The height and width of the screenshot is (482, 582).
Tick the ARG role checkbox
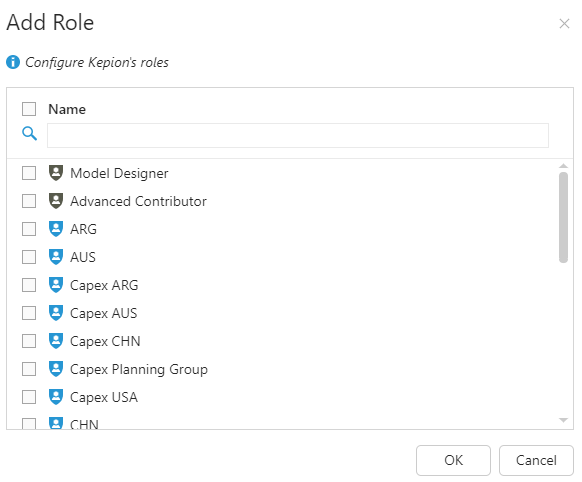pyautogui.click(x=29, y=229)
